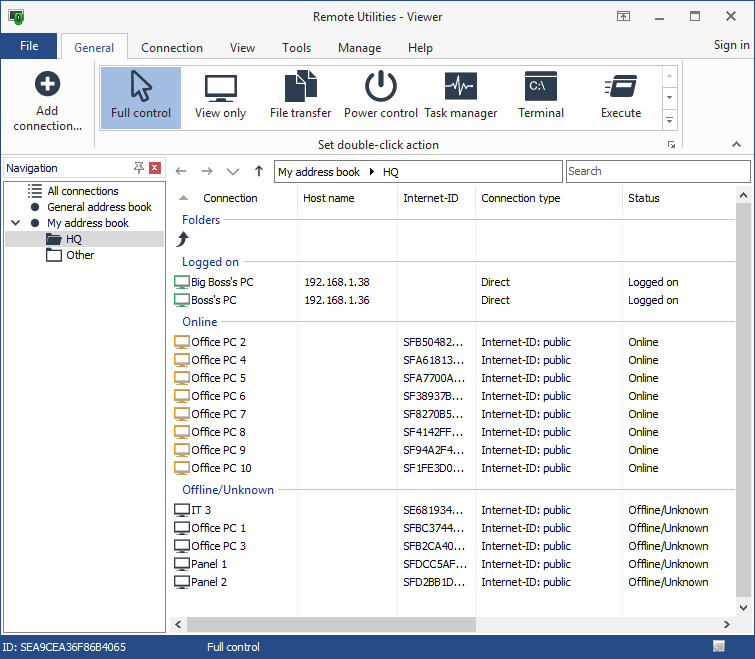Click status bar icon at bottom right

click(719, 646)
